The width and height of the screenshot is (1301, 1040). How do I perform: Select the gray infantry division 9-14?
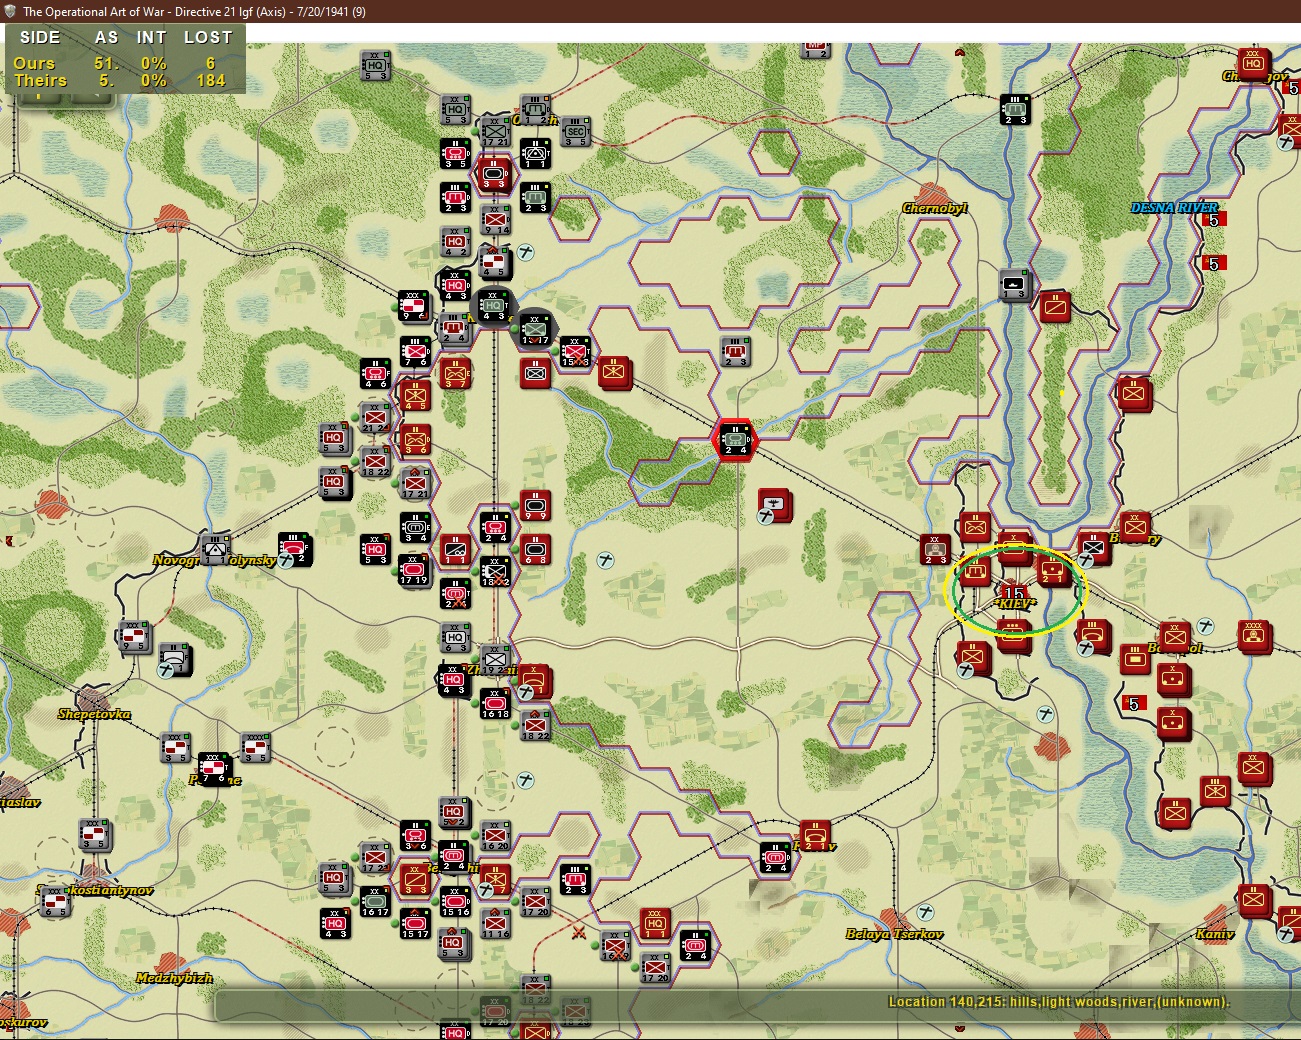pos(495,219)
